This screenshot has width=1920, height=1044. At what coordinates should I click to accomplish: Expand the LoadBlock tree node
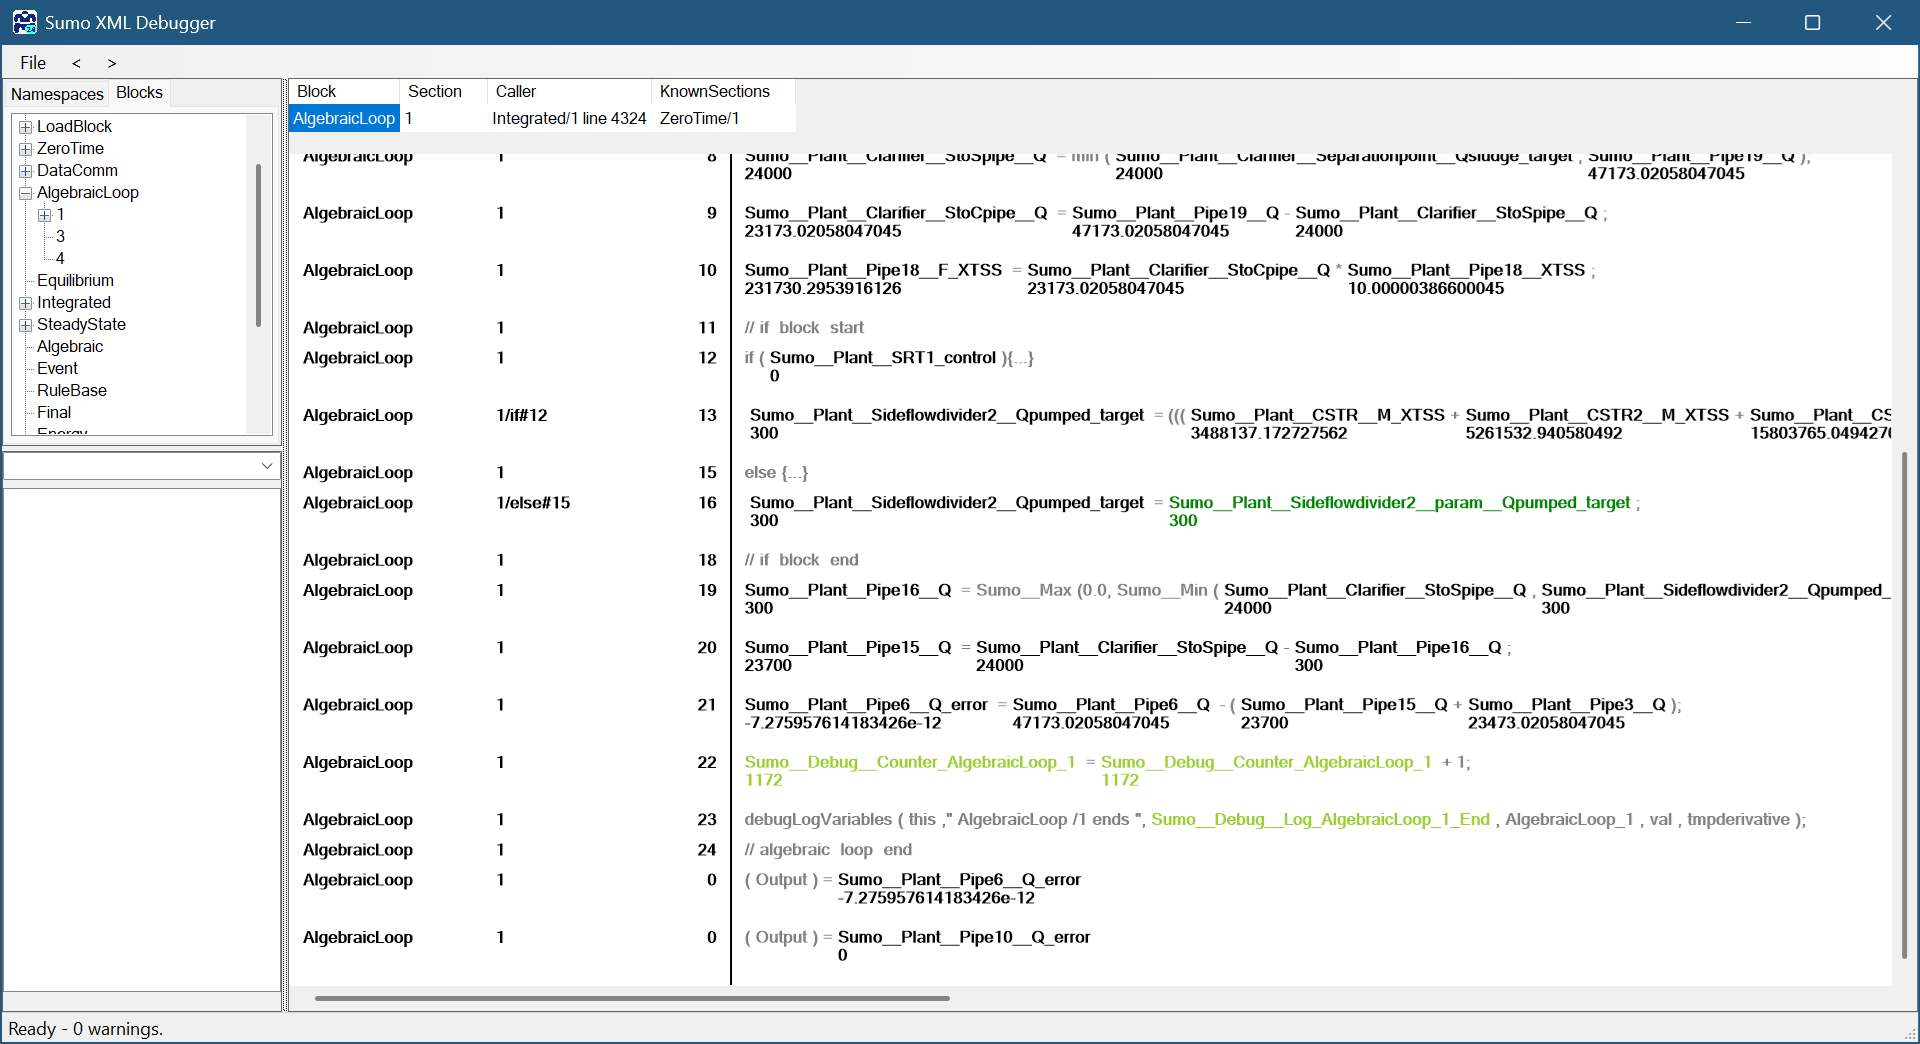tap(26, 127)
